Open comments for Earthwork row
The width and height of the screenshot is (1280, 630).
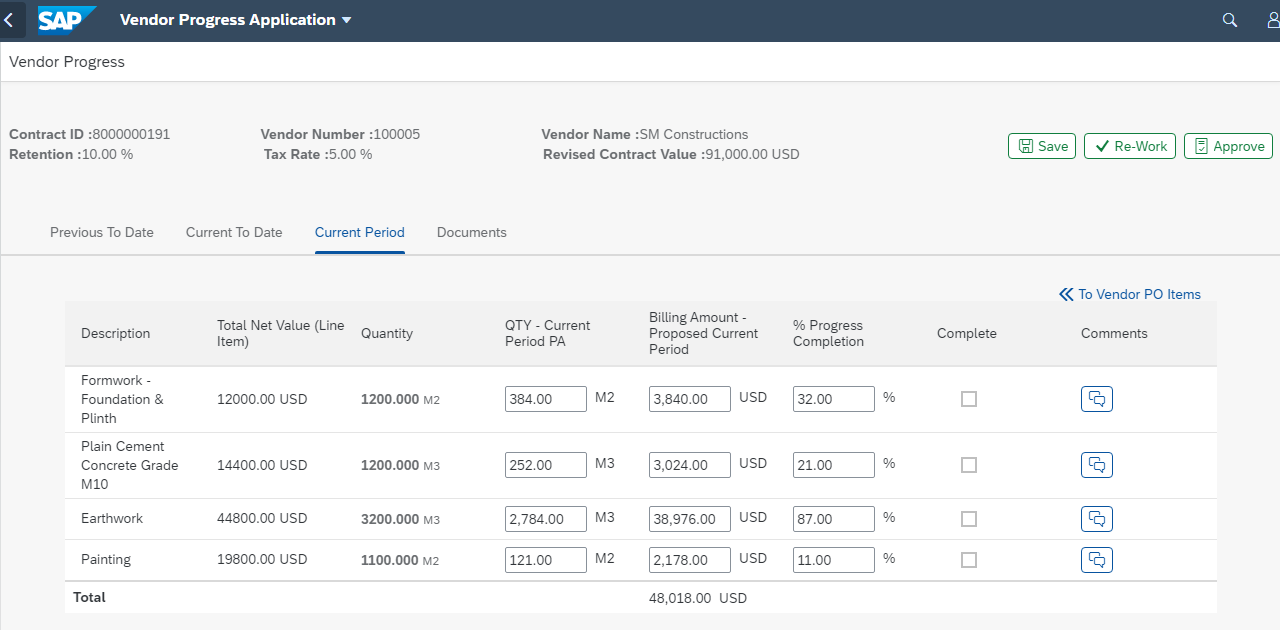click(x=1096, y=519)
